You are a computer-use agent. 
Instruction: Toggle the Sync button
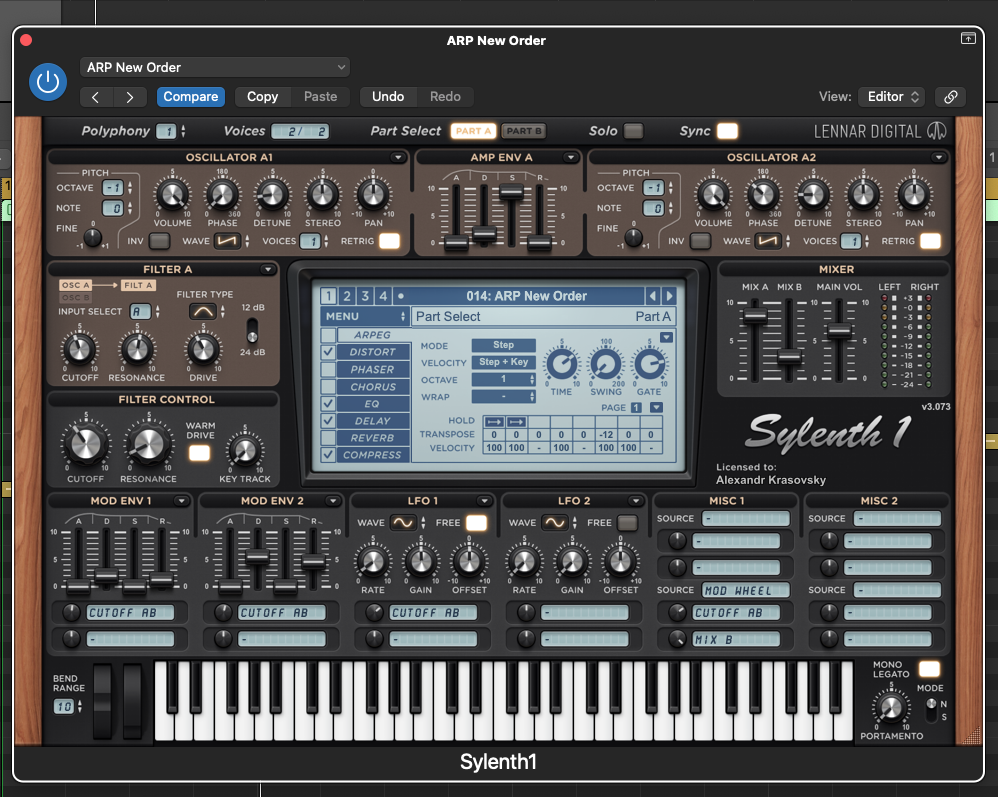click(727, 131)
